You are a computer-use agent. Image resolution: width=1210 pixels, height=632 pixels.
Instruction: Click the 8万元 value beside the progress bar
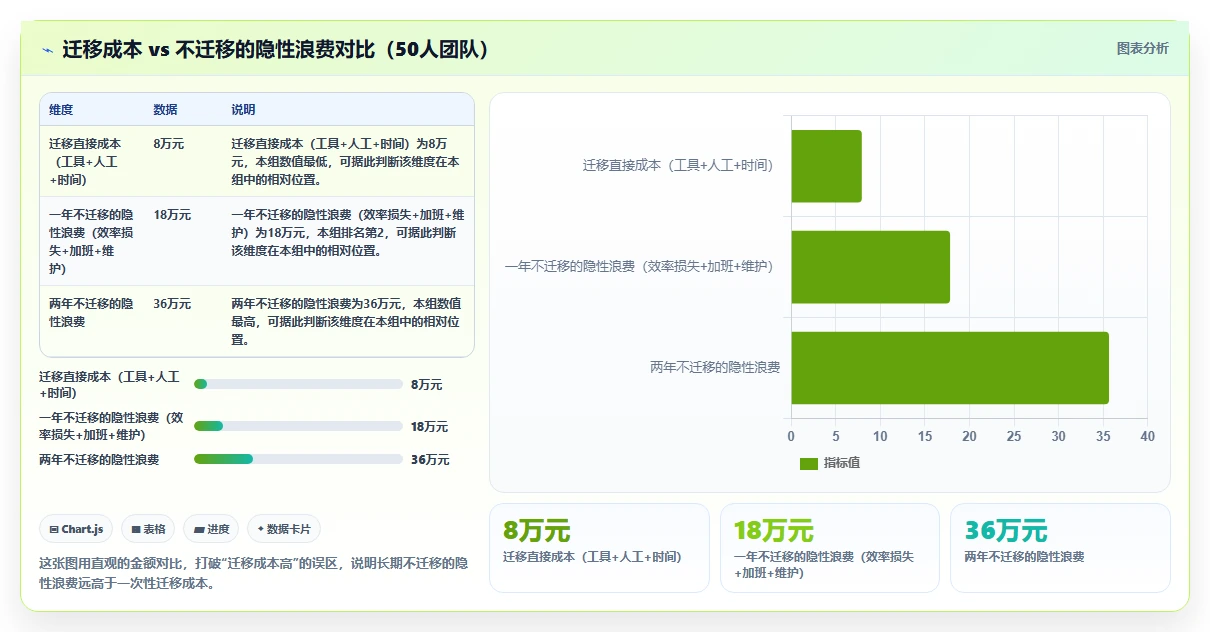click(426, 385)
